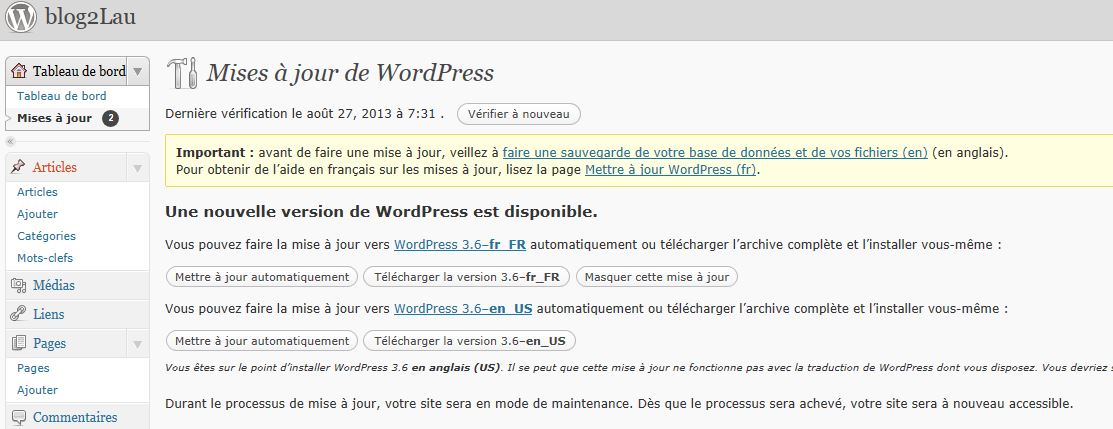This screenshot has height=429, width=1113.
Task: Click the updates count badge showing 2
Action: tap(110, 119)
